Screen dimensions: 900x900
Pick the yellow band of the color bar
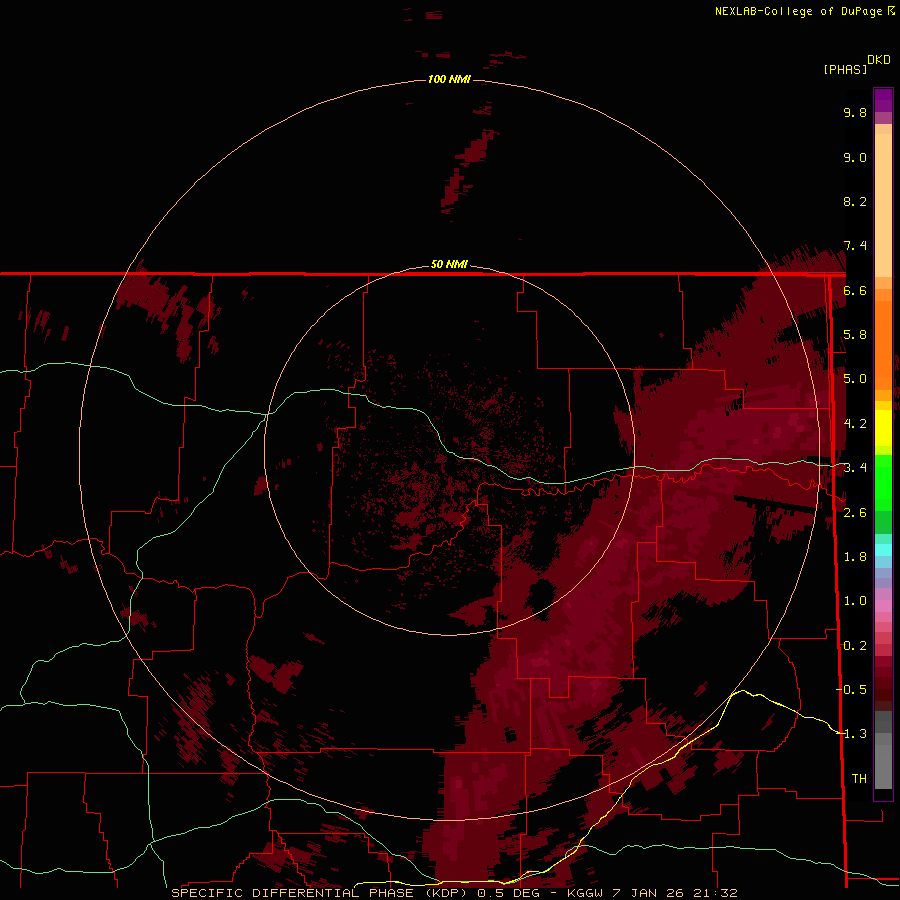[883, 428]
